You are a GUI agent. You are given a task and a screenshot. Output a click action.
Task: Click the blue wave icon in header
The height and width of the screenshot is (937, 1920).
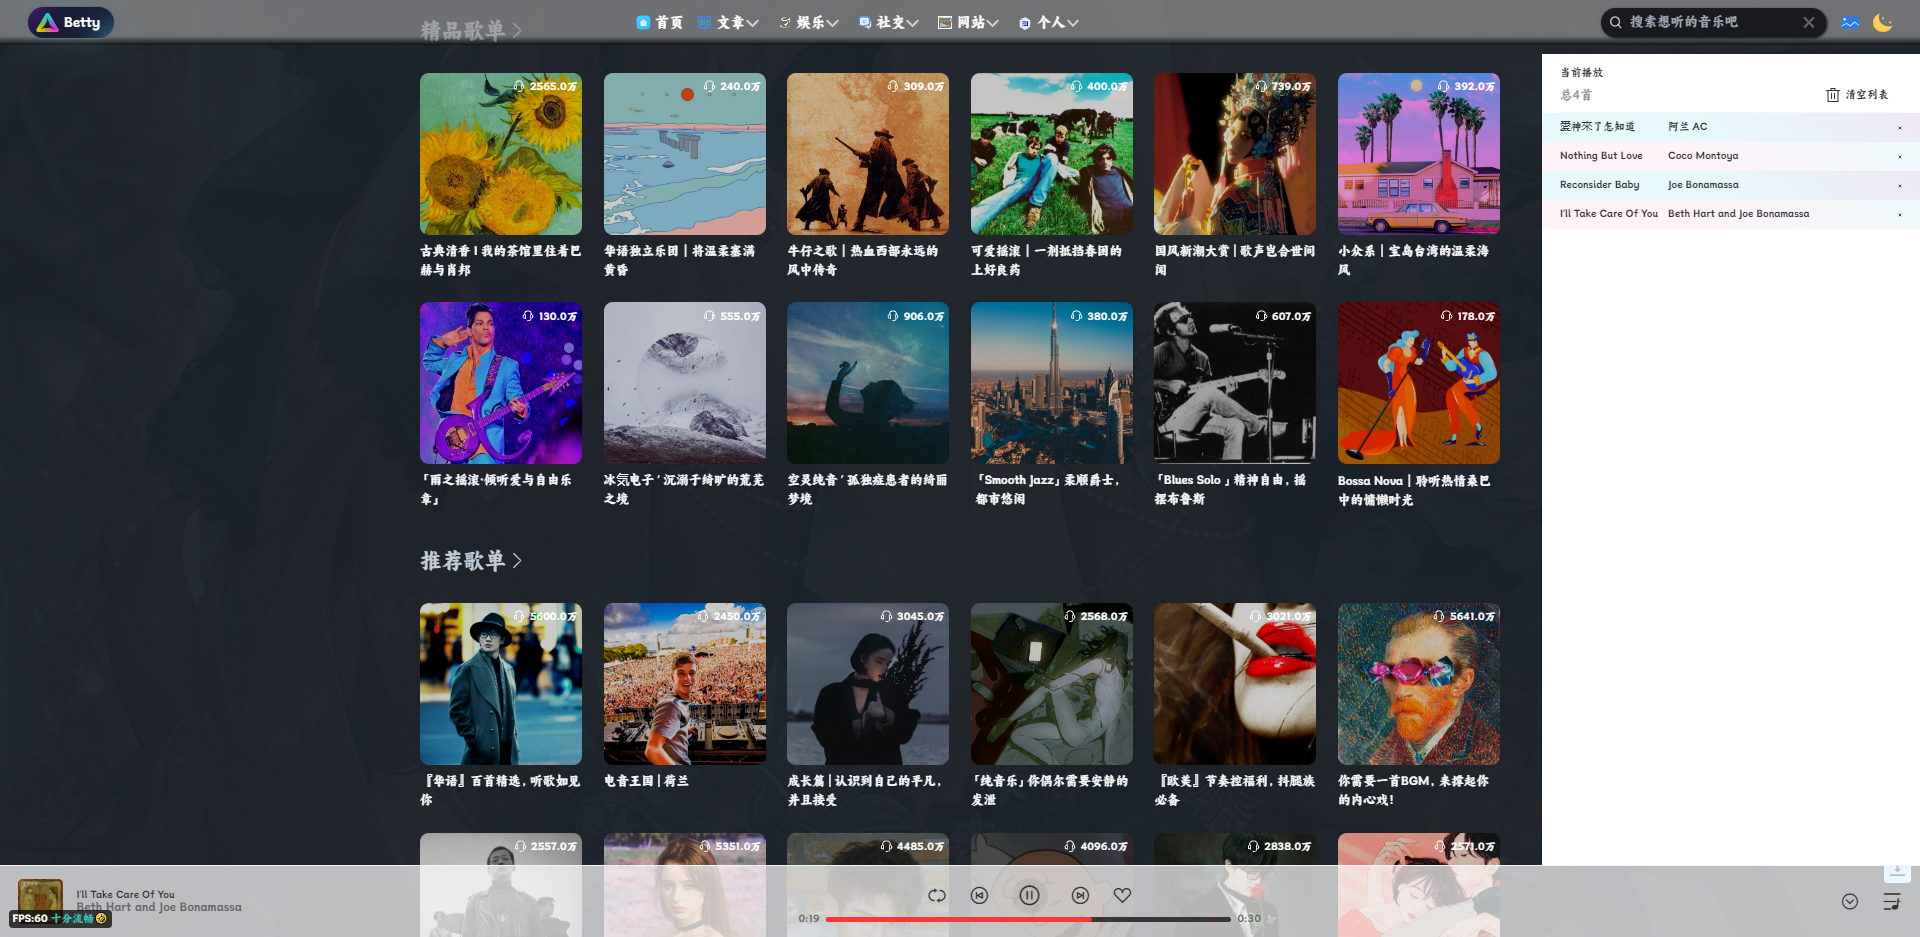click(x=1850, y=22)
